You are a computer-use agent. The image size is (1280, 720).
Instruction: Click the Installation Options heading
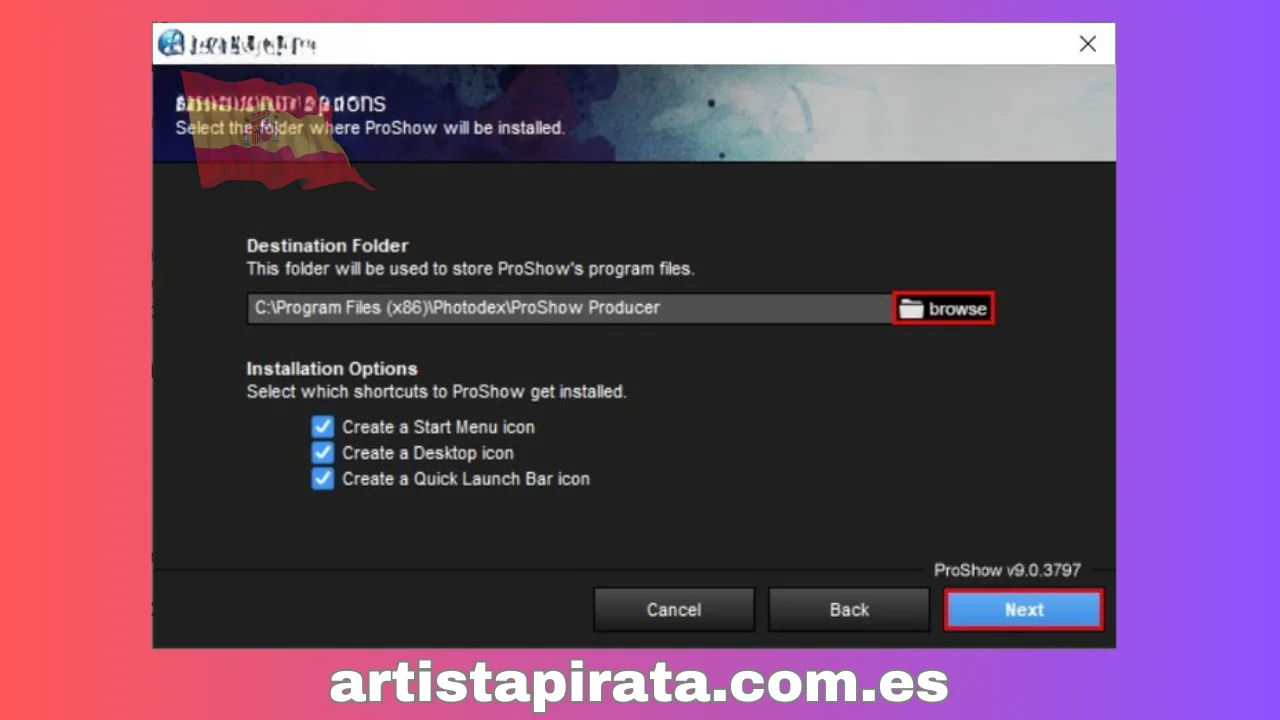point(332,369)
